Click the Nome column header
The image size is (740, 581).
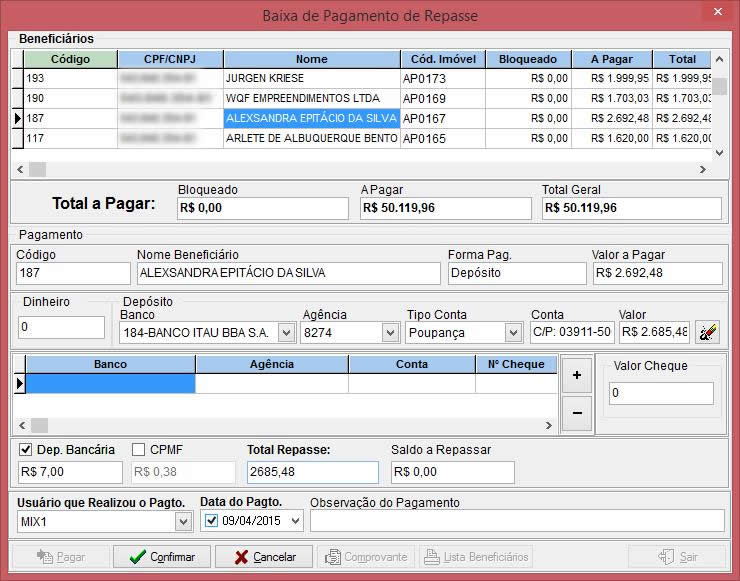click(311, 59)
